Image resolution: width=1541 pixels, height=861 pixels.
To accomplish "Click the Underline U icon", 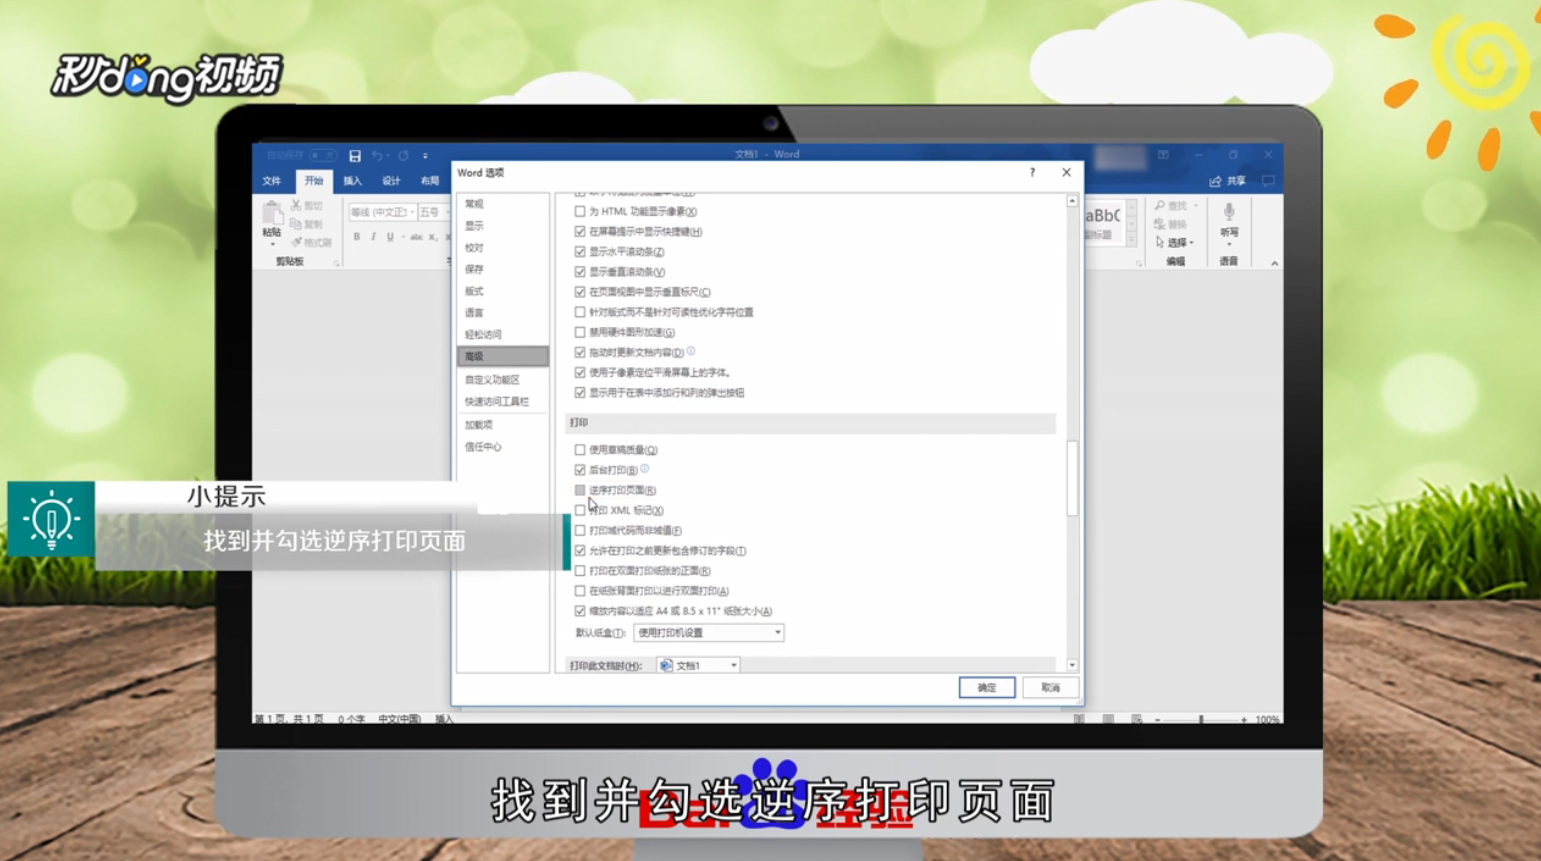I will pyautogui.click(x=390, y=237).
